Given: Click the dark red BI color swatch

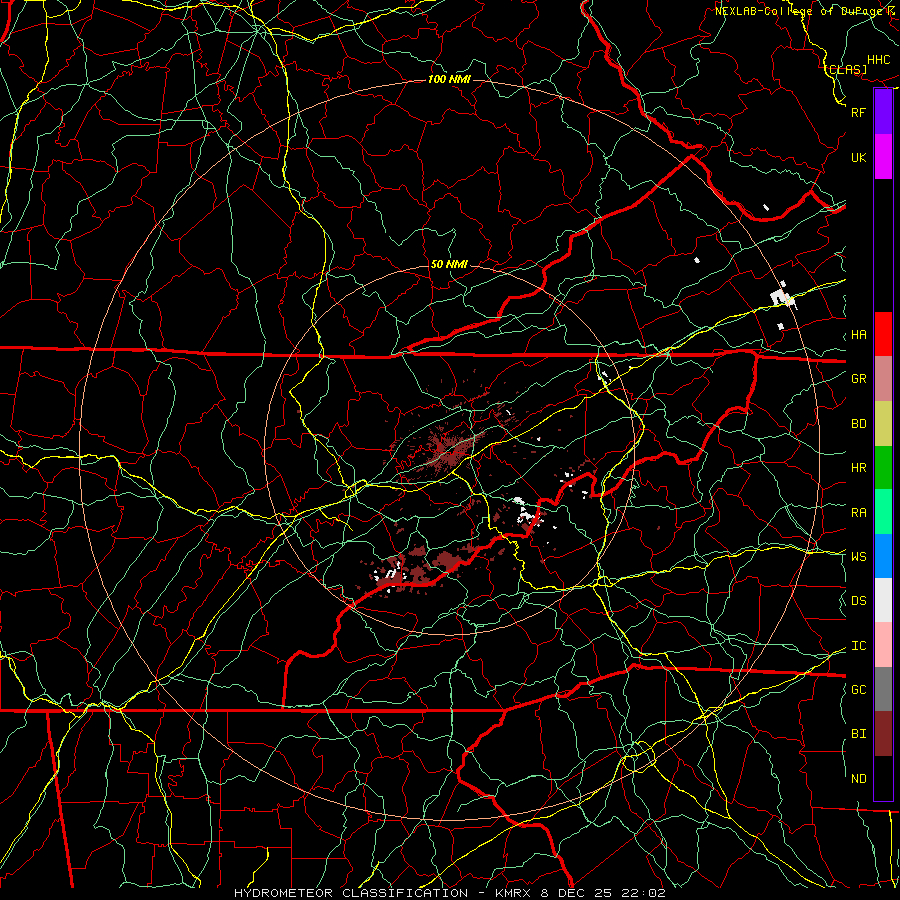Looking at the screenshot, I should (x=883, y=734).
